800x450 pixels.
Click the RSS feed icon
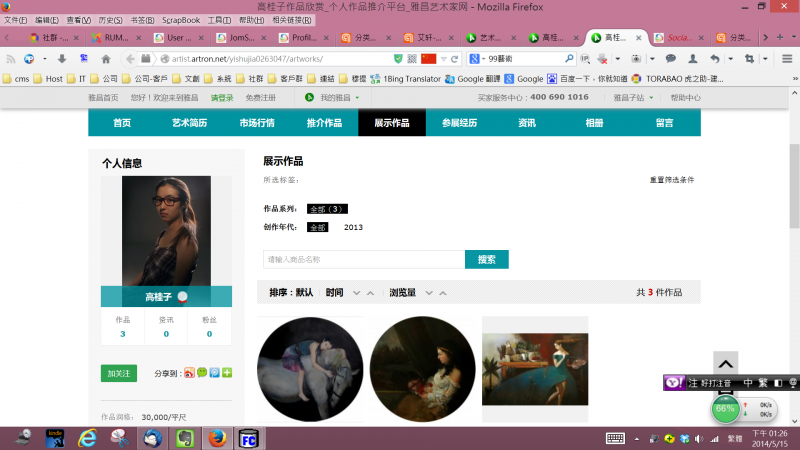point(10,59)
